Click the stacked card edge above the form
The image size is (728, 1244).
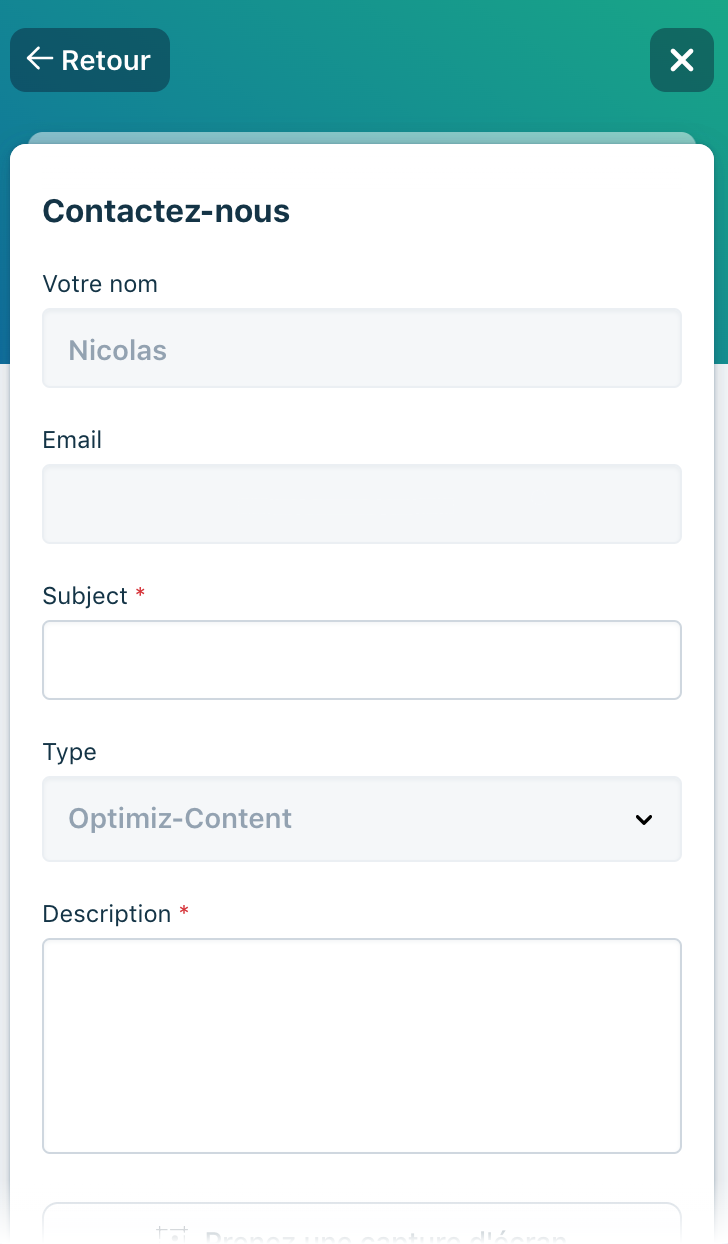(361, 138)
